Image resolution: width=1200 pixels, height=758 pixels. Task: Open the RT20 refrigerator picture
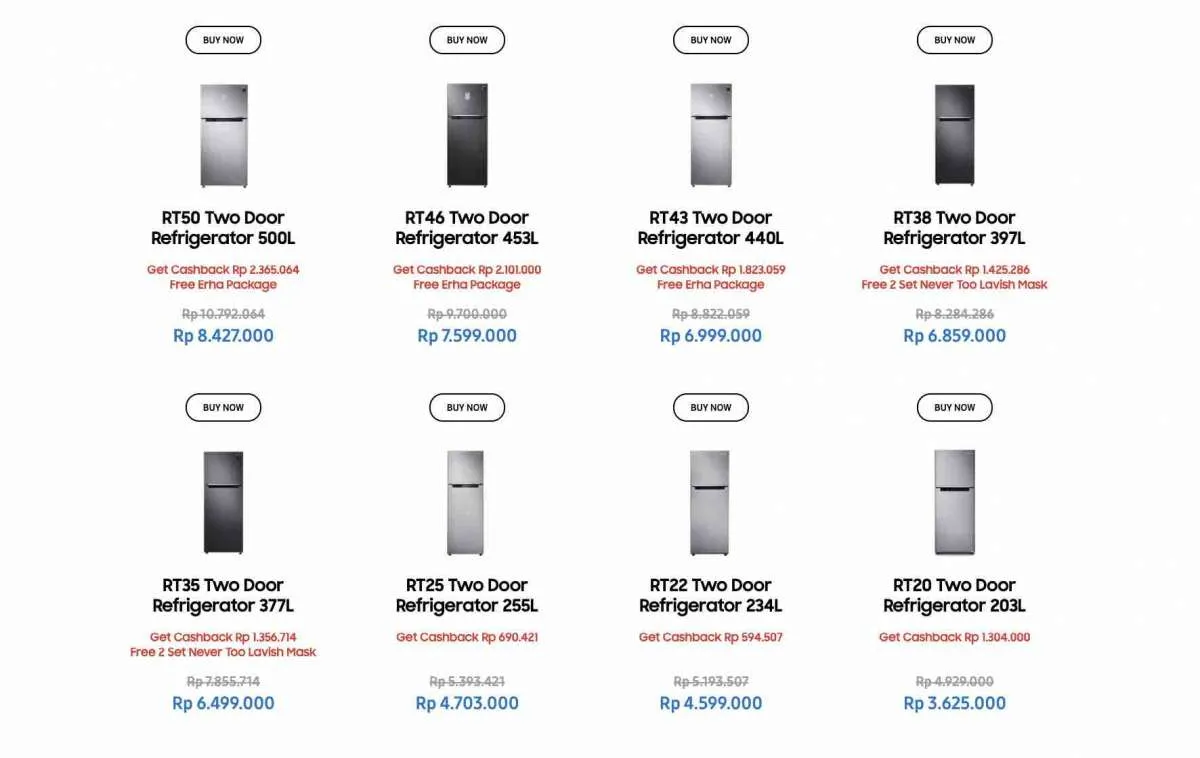(x=954, y=502)
